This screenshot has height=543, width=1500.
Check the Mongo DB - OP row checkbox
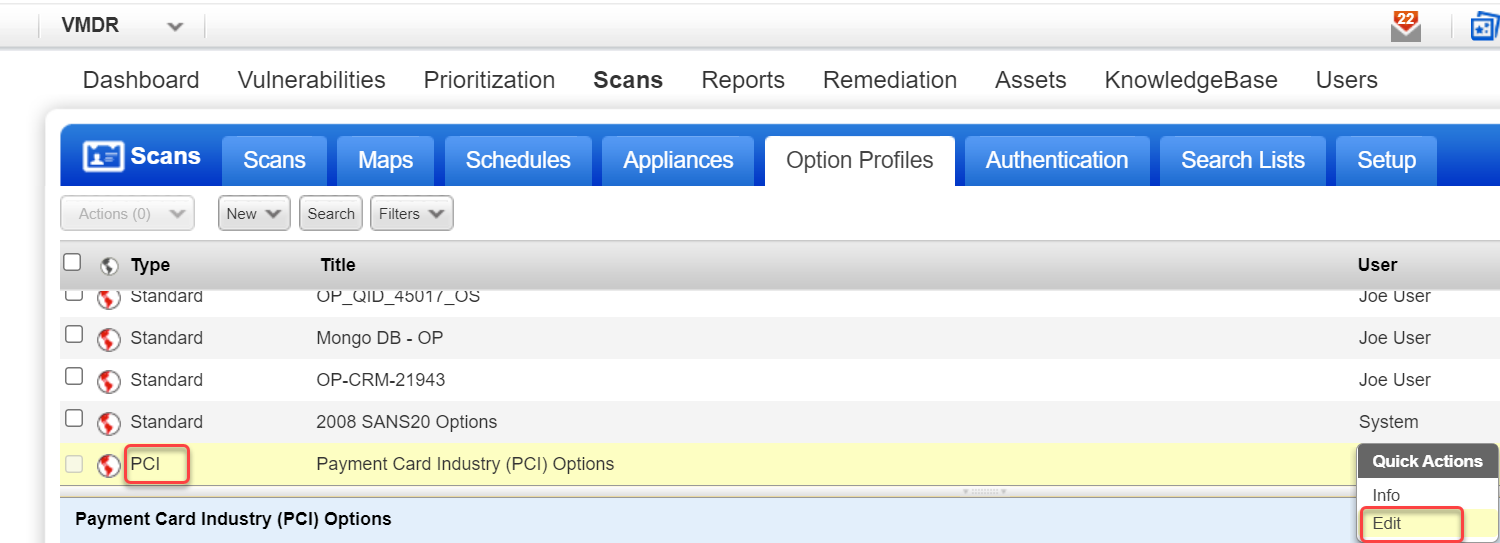74,335
